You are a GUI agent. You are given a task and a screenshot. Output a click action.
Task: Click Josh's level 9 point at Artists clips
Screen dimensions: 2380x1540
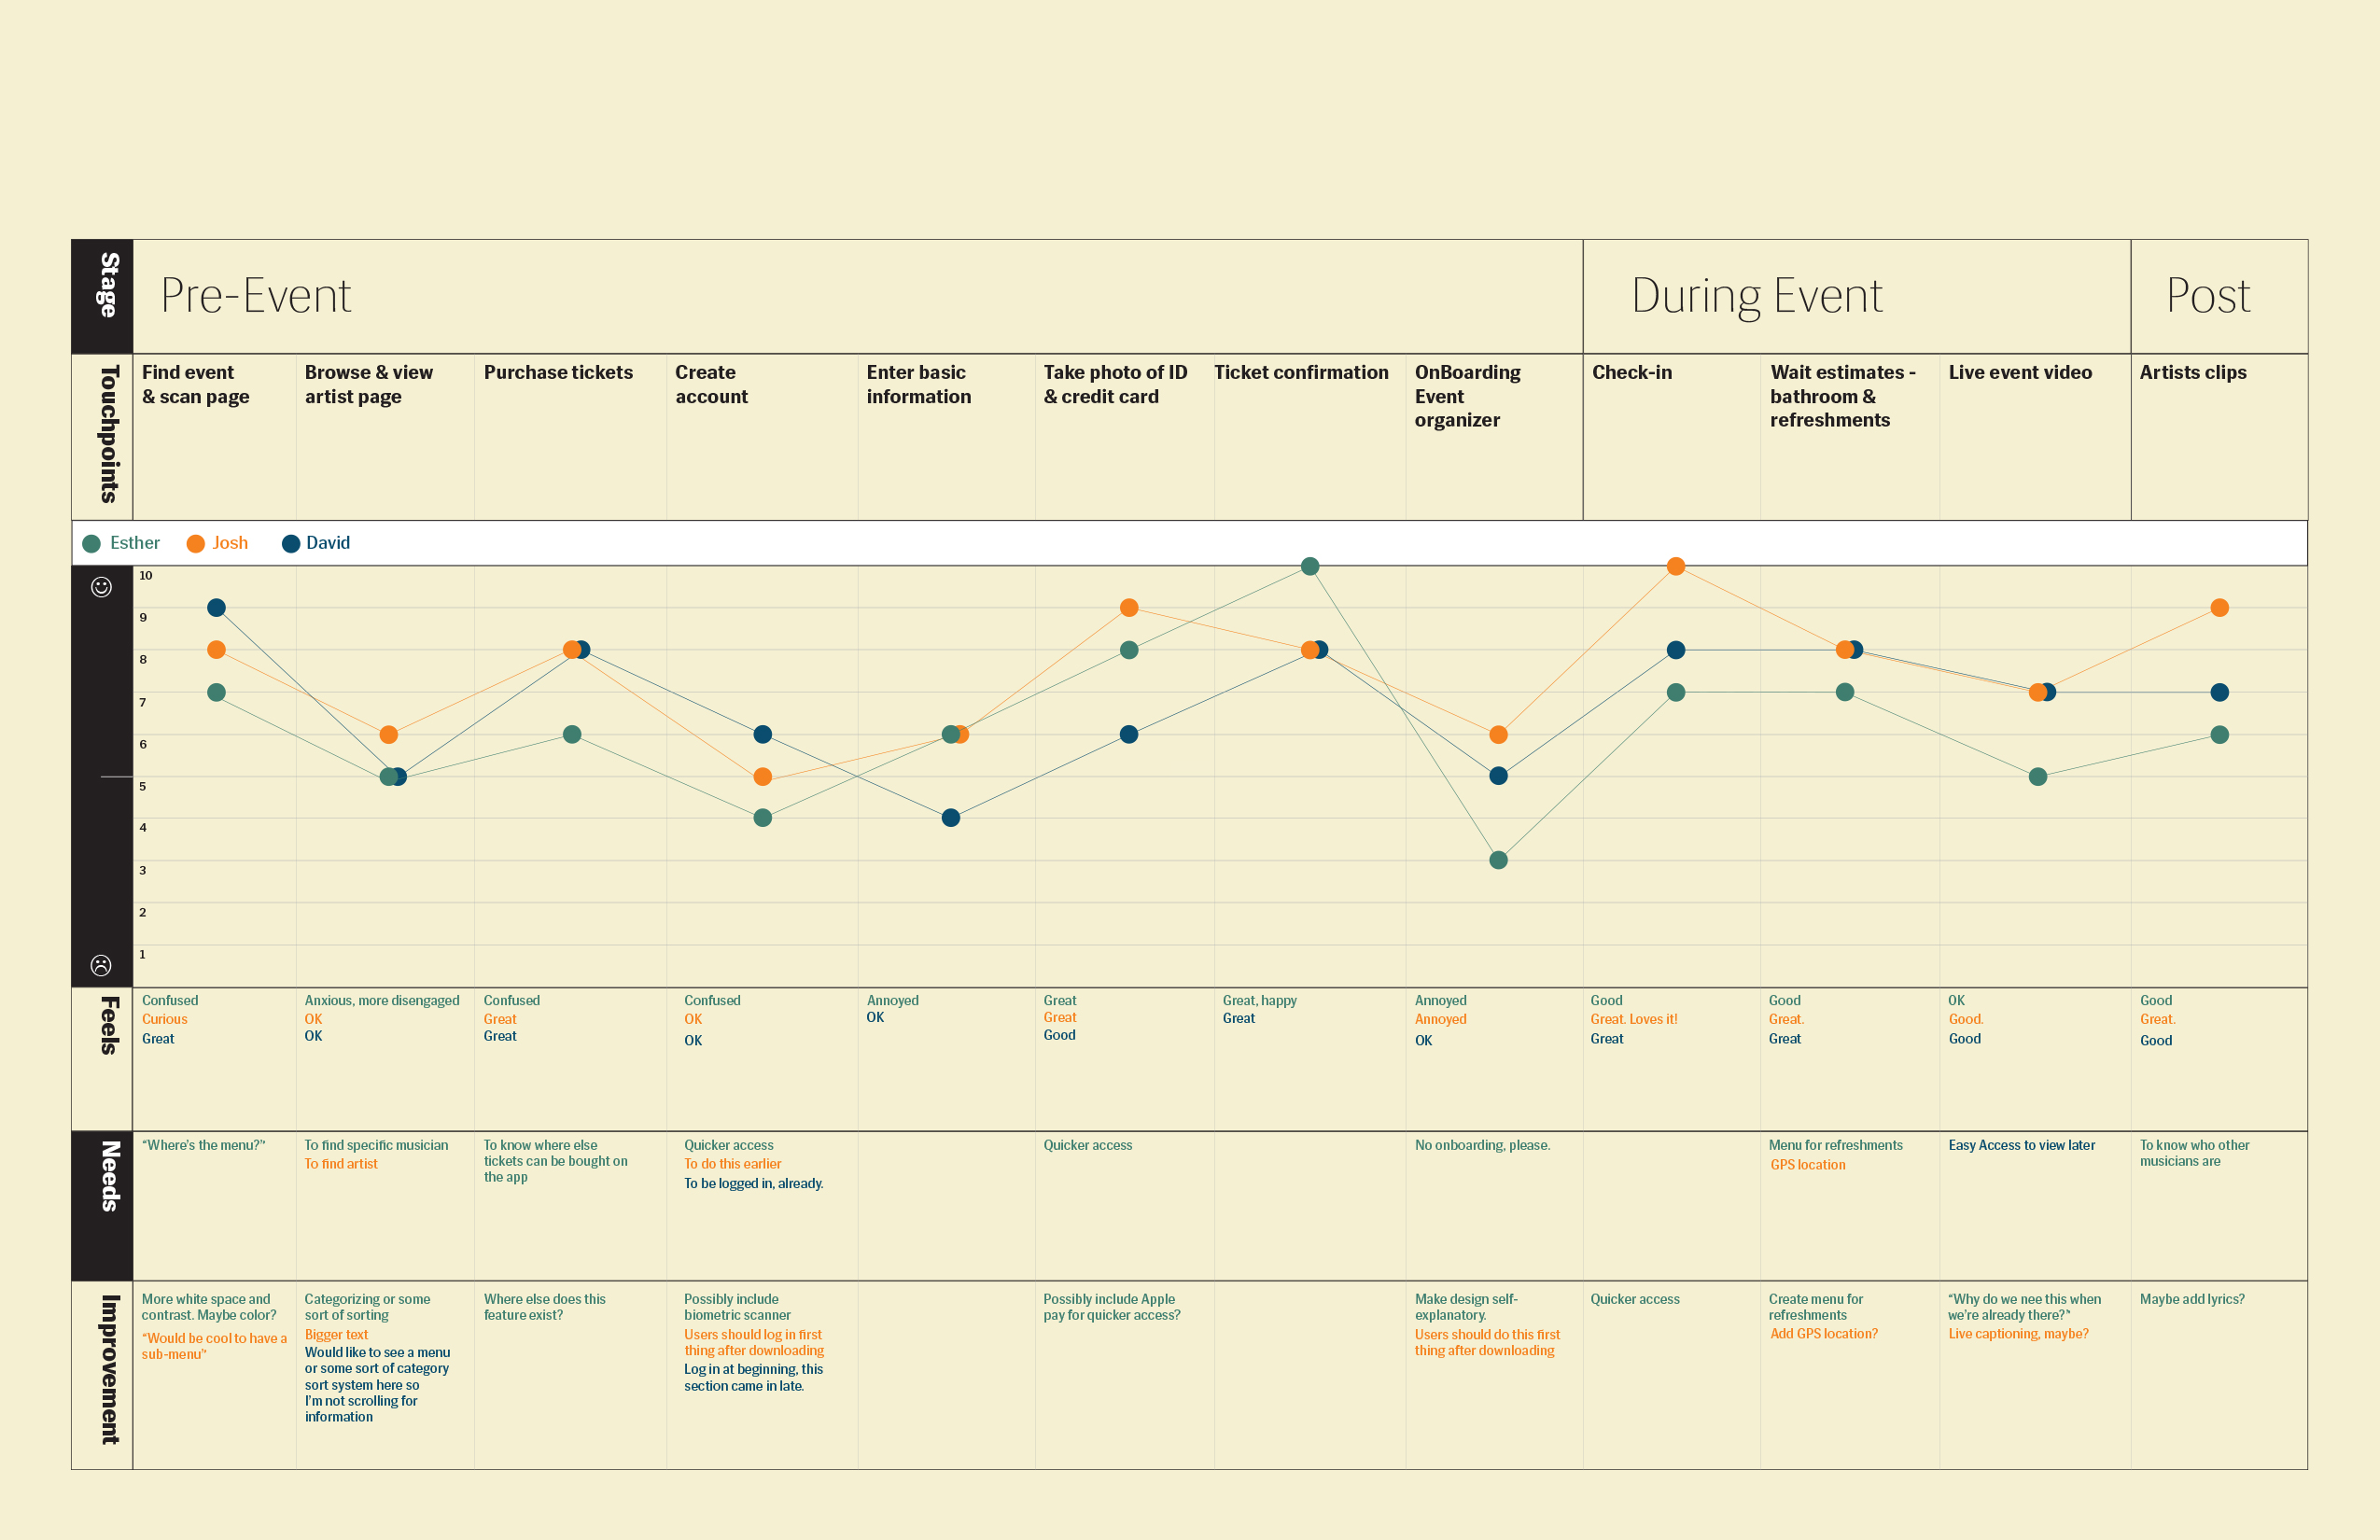2220,608
